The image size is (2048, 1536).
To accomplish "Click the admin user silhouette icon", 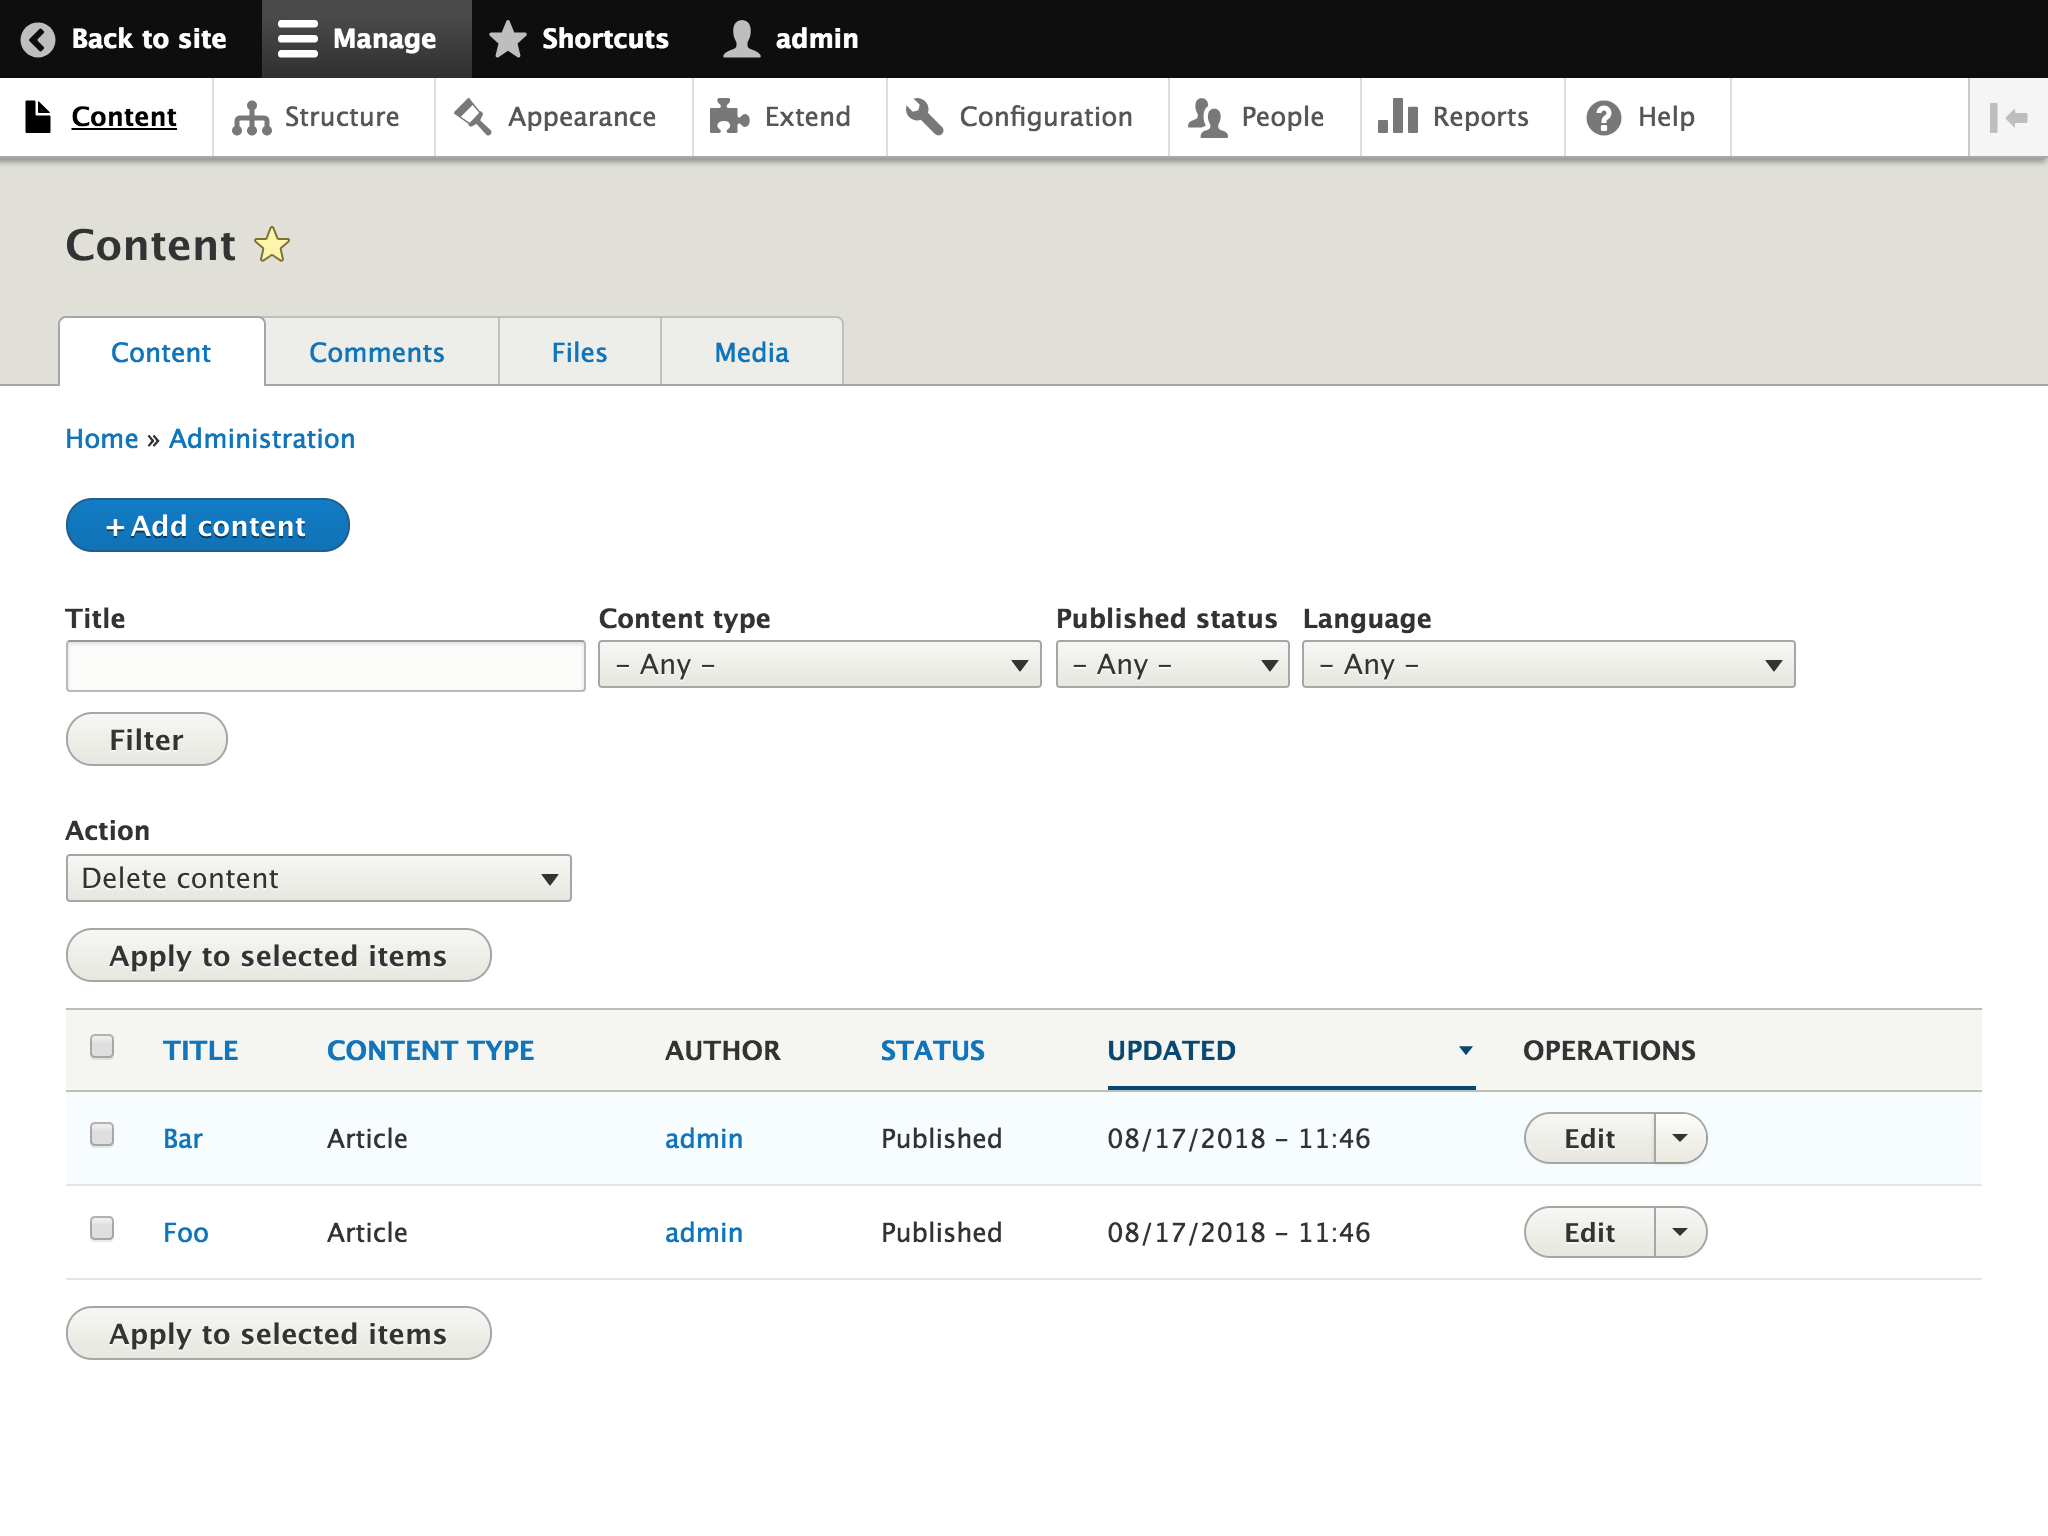I will point(741,39).
